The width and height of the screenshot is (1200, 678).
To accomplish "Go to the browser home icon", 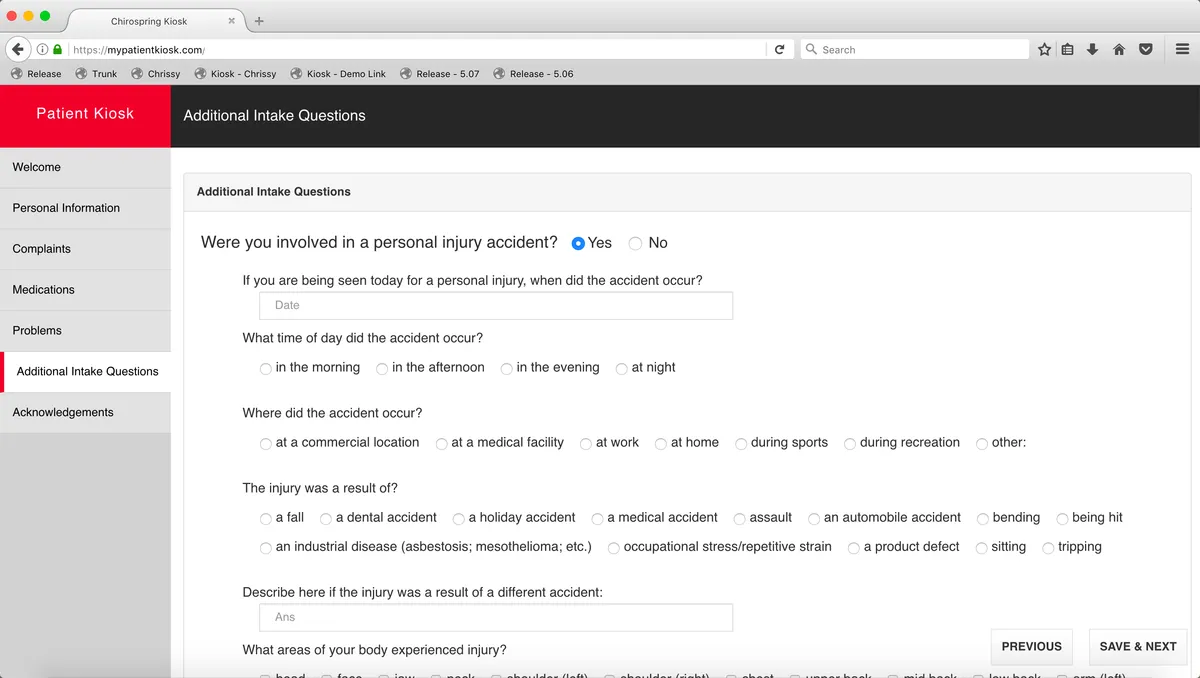I will tap(1119, 49).
